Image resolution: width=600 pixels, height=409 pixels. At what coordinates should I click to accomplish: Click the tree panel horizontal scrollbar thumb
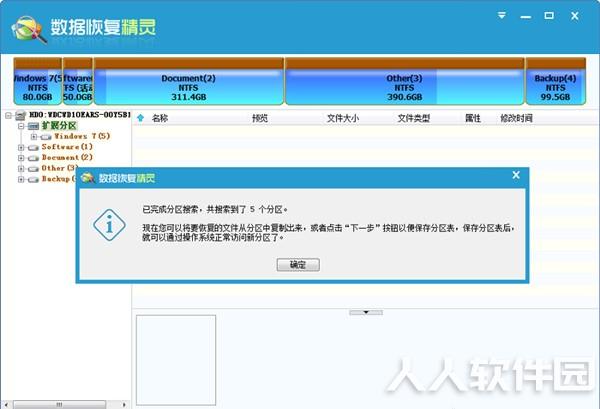[x=60, y=404]
